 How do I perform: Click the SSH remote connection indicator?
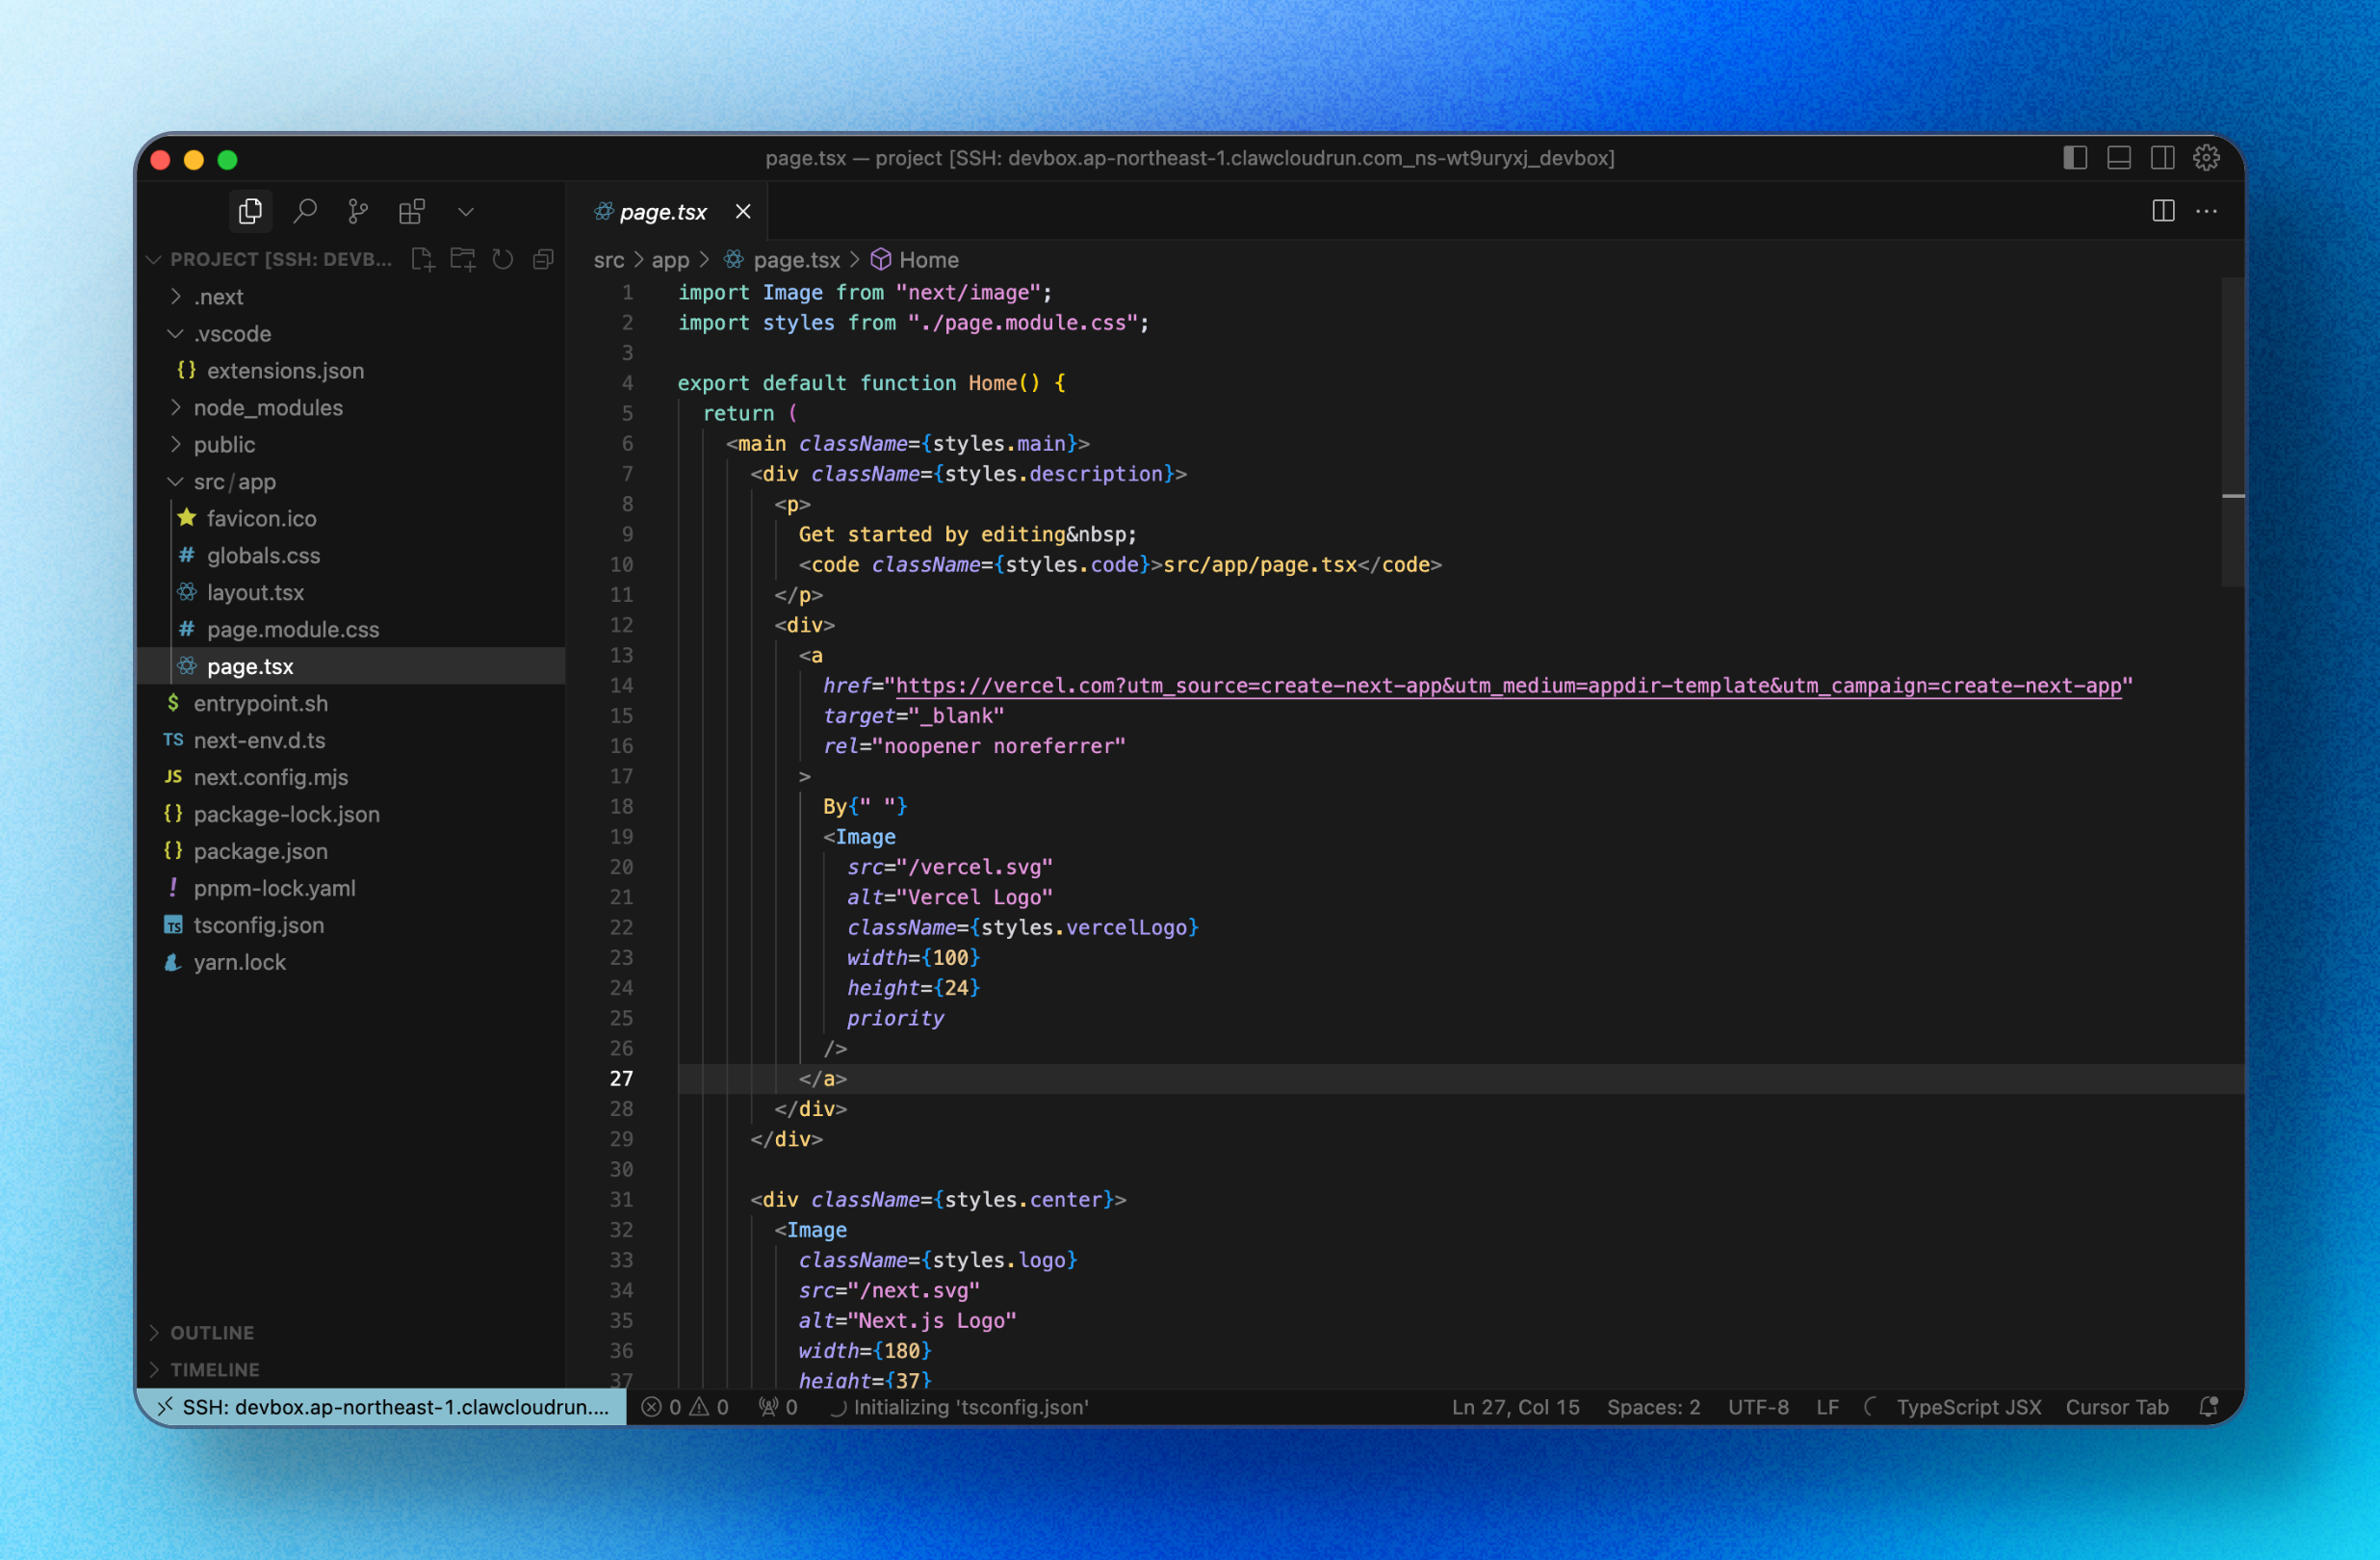point(383,1407)
